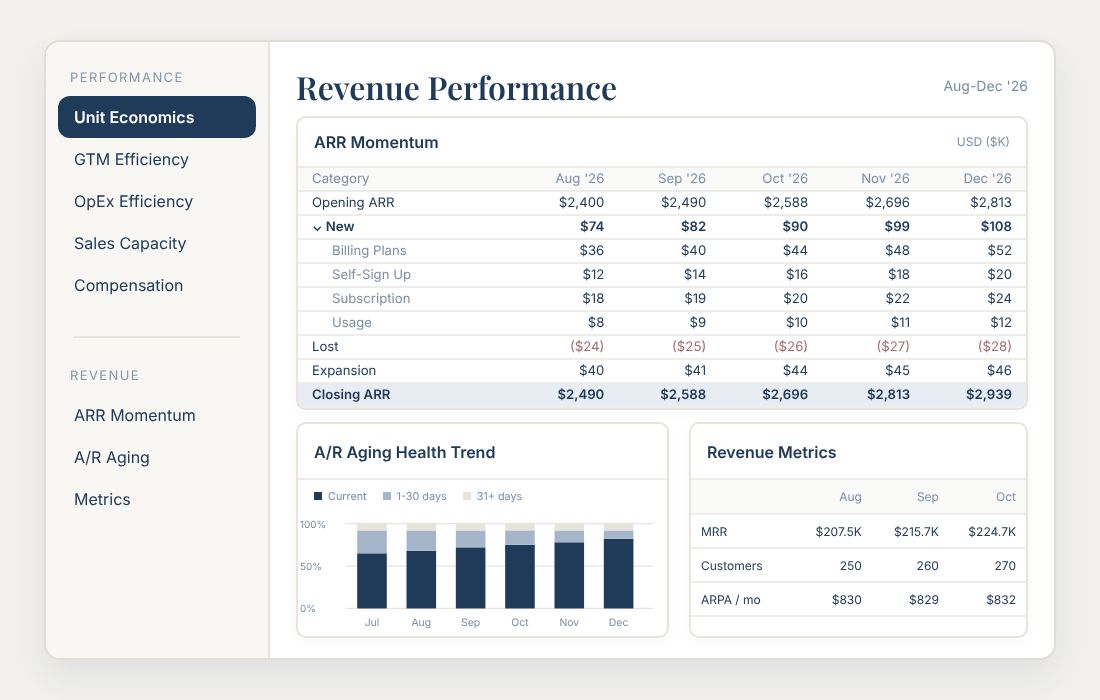Select the Dec bar in aging chart

pyautogui.click(x=619, y=566)
